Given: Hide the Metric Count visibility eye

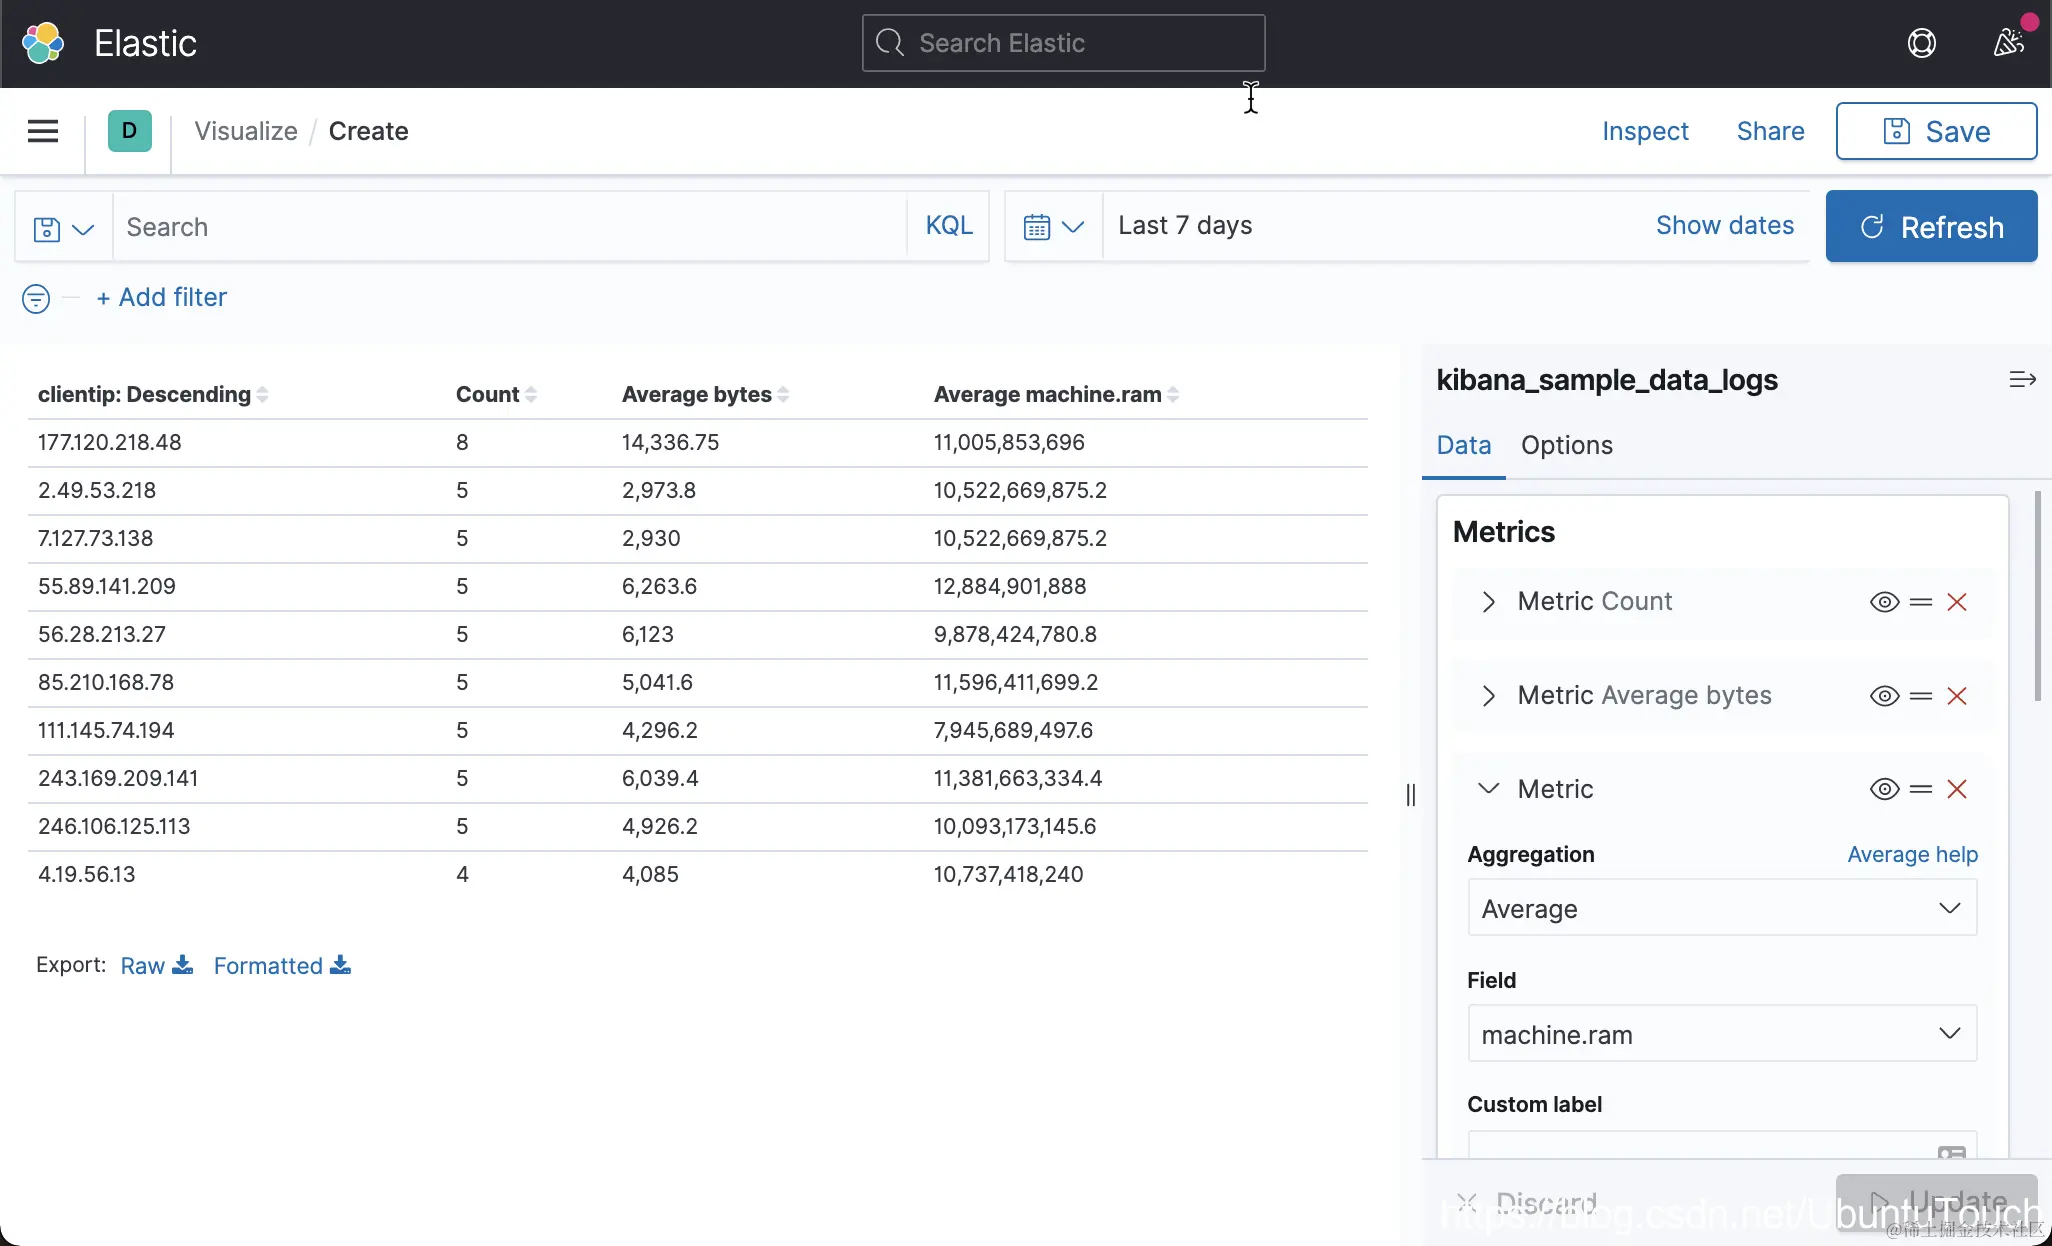Looking at the screenshot, I should pos(1884,602).
